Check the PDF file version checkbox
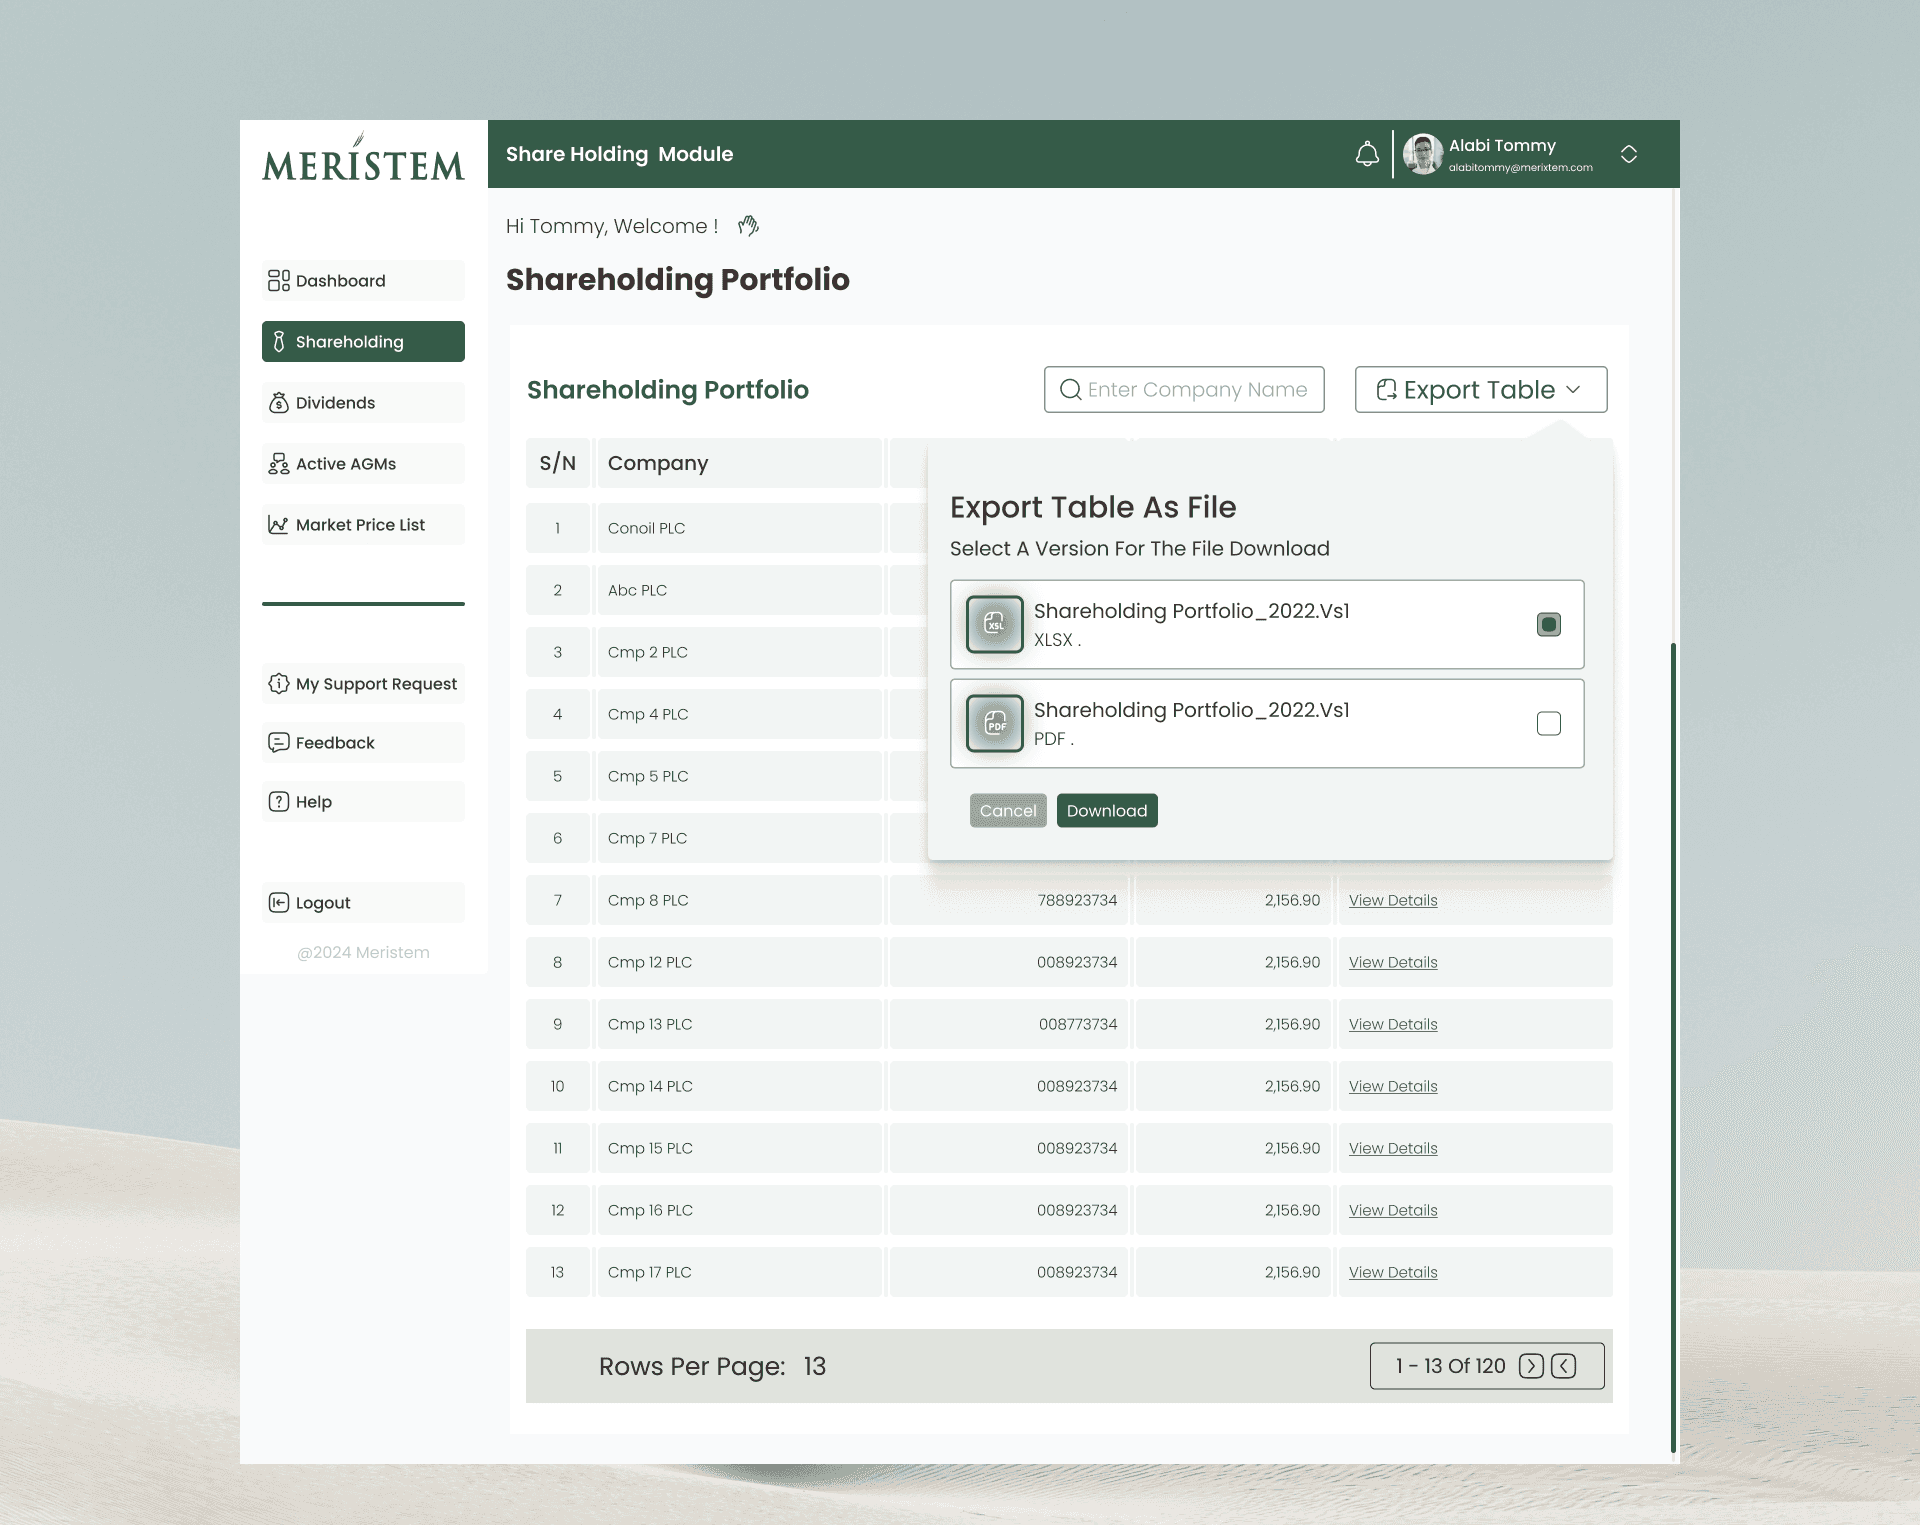Image resolution: width=1920 pixels, height=1525 pixels. [1548, 724]
